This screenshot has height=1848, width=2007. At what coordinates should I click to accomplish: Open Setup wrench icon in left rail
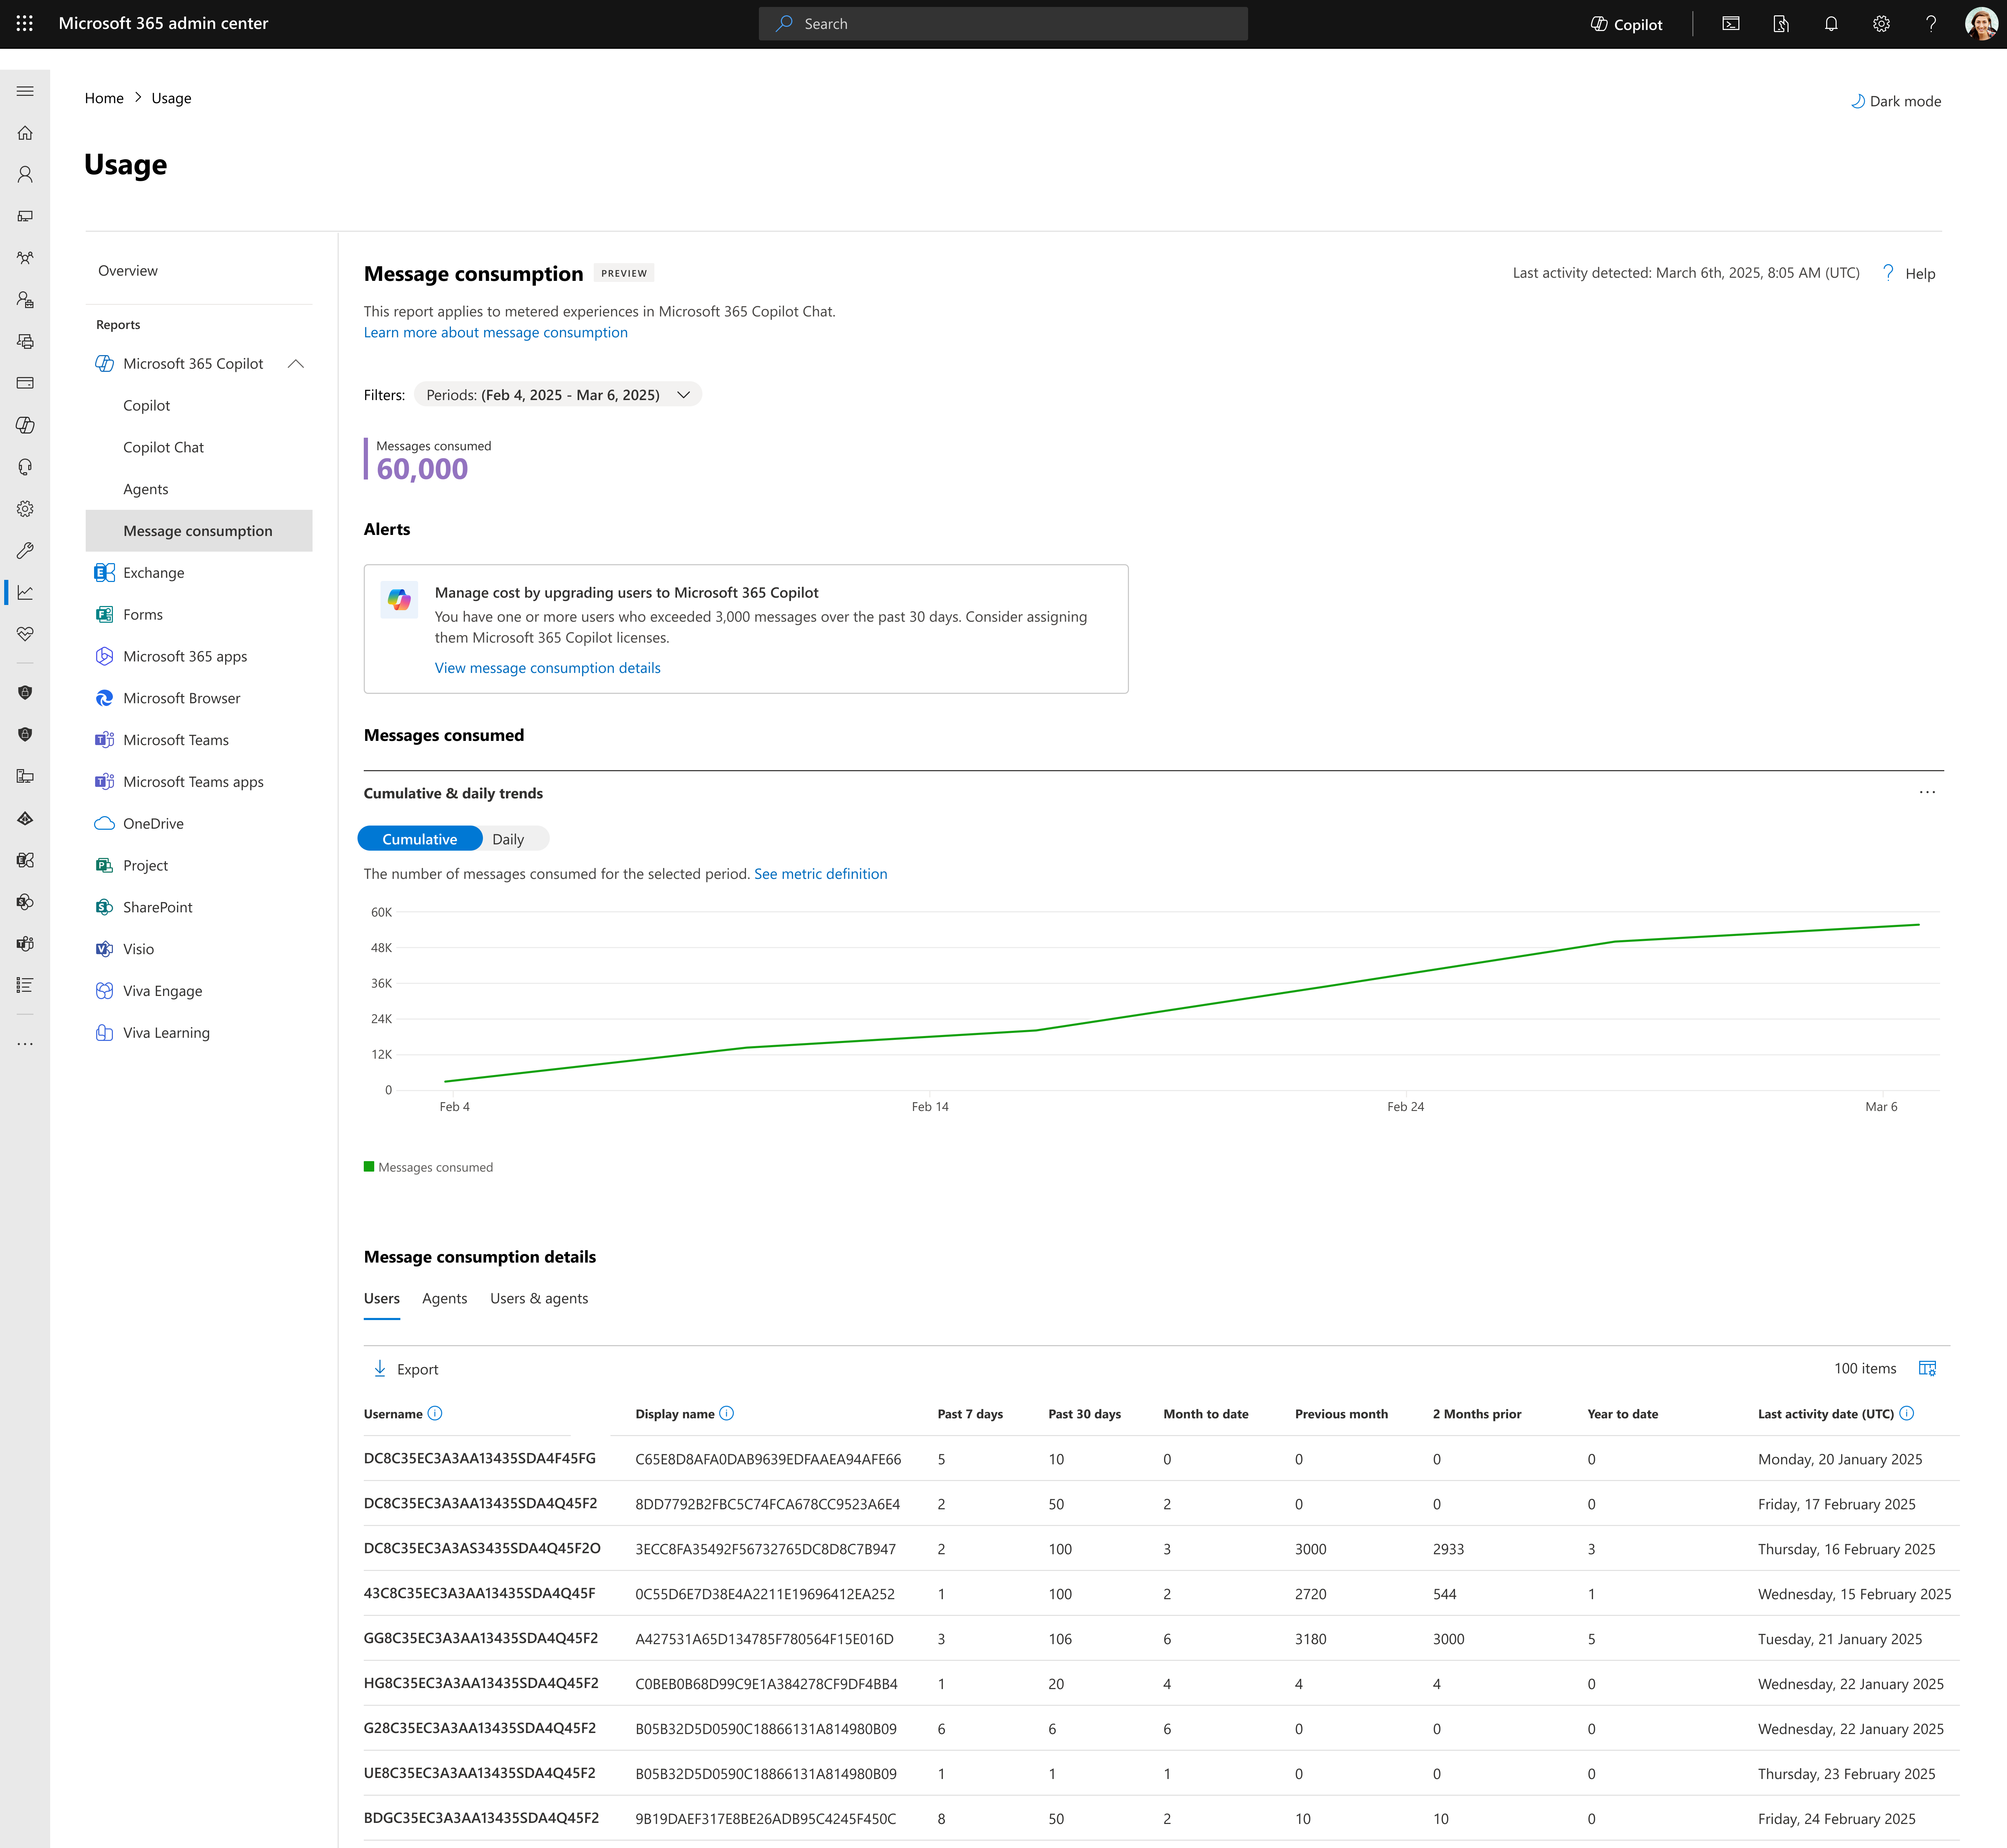(25, 551)
